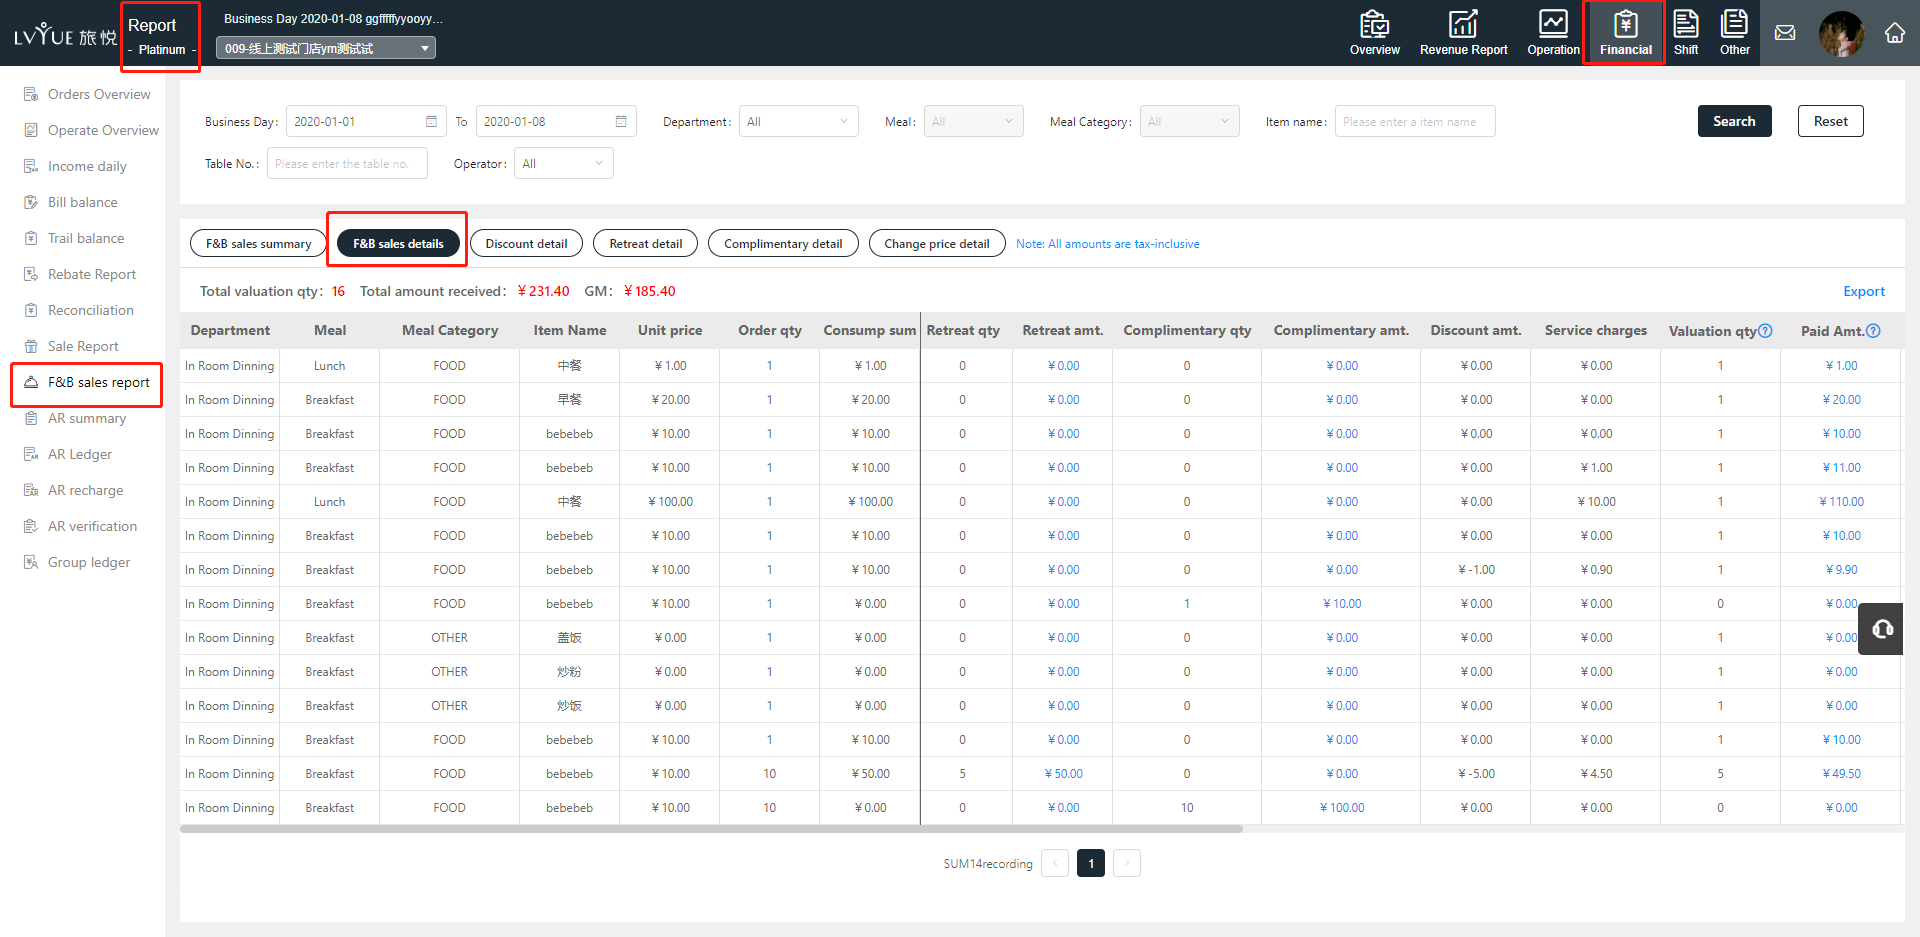Image resolution: width=1920 pixels, height=937 pixels.
Task: Click the 早餐 item name cell
Action: [569, 400]
